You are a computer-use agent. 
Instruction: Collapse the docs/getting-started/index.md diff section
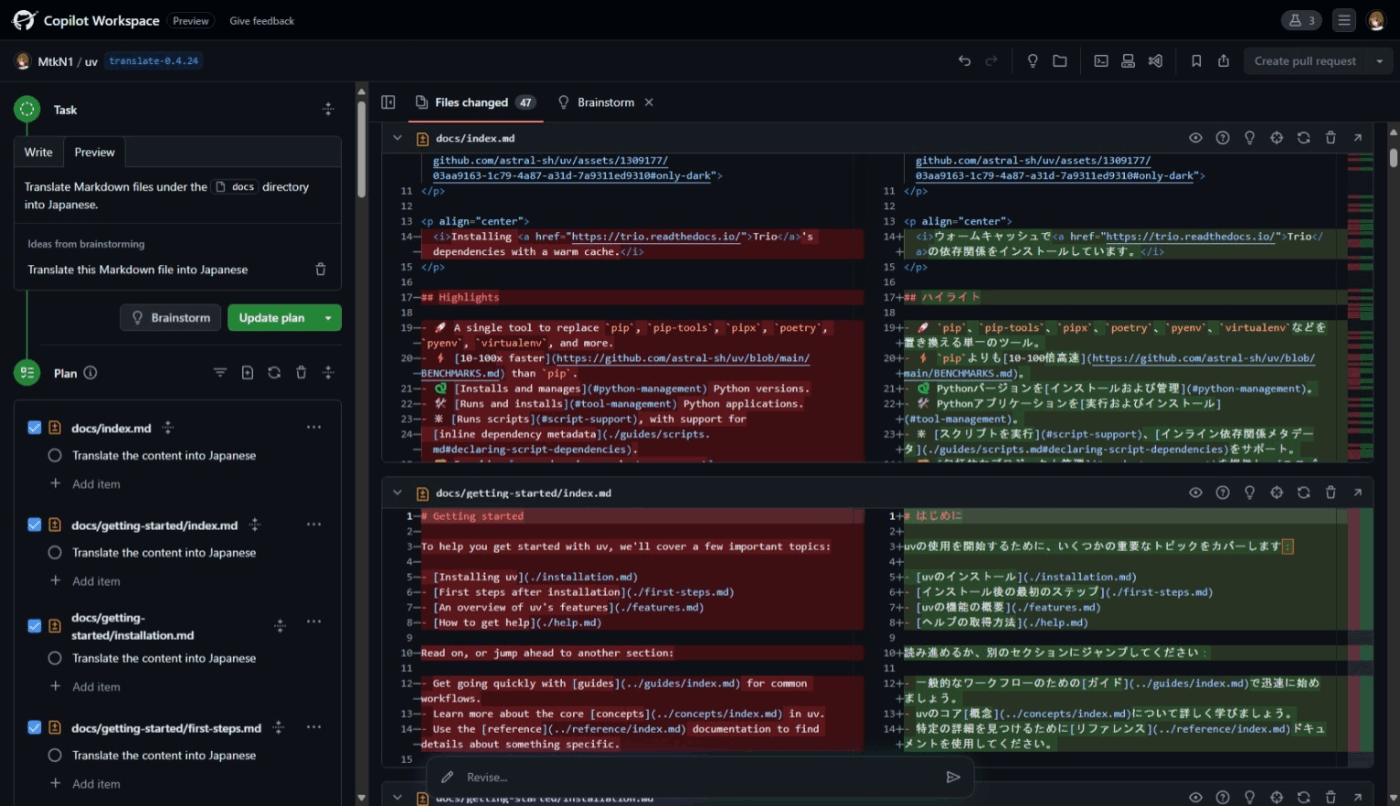click(x=397, y=493)
